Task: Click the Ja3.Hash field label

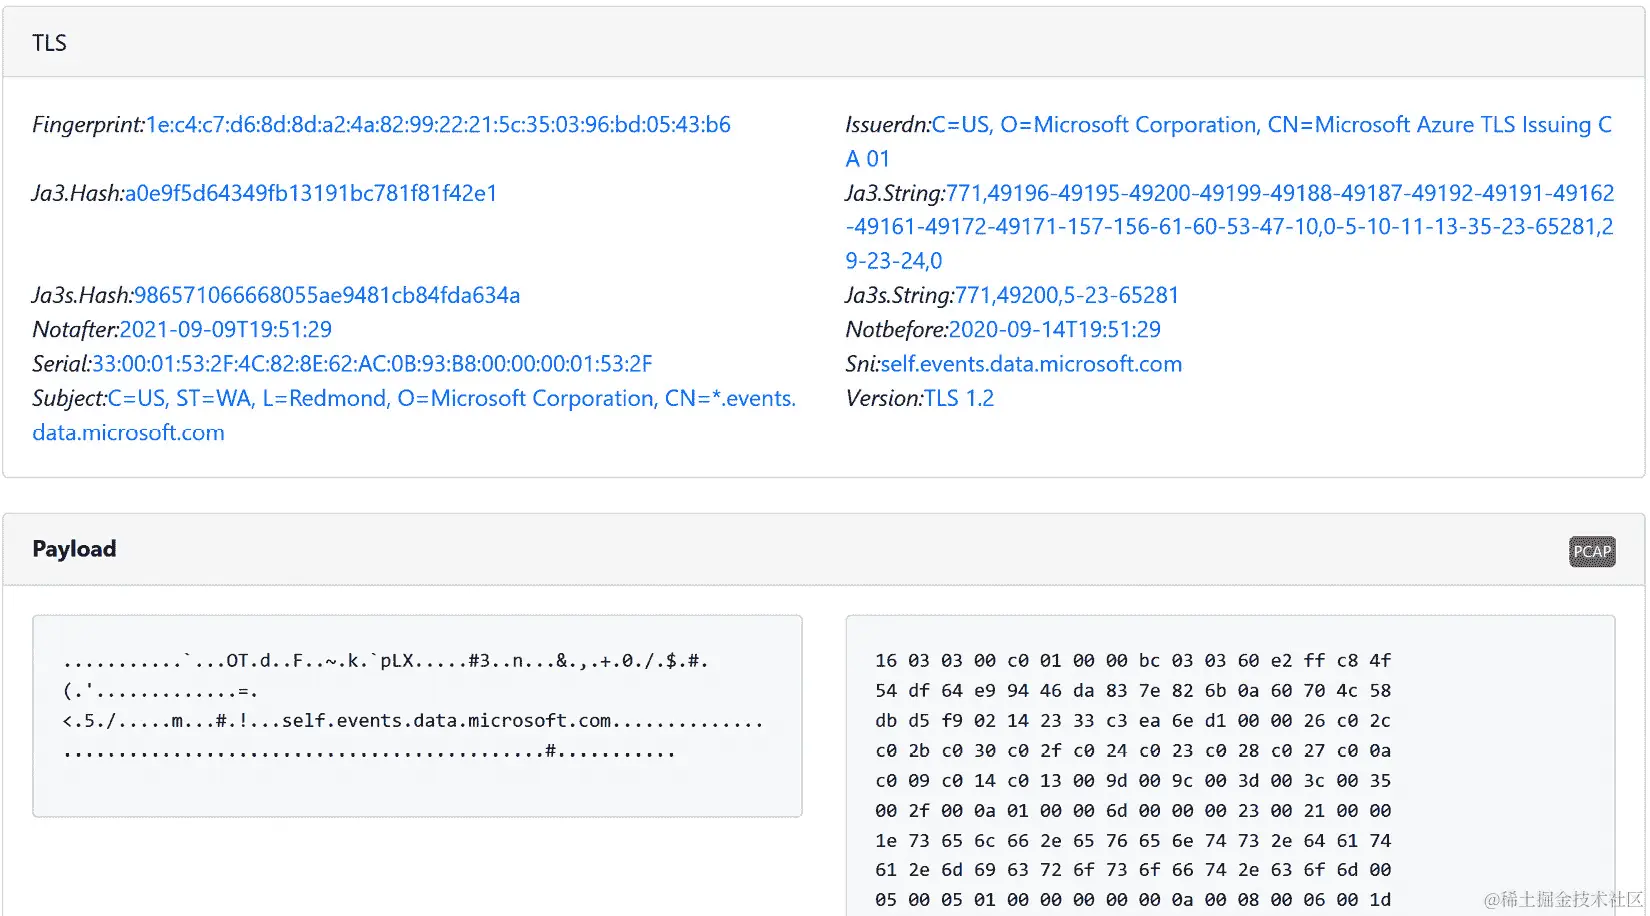Action: click(x=78, y=193)
